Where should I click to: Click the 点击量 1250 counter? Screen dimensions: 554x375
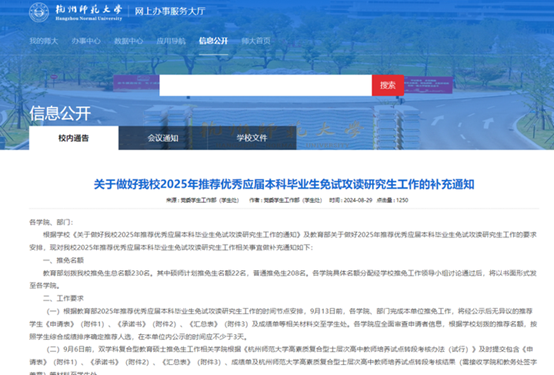pos(392,200)
